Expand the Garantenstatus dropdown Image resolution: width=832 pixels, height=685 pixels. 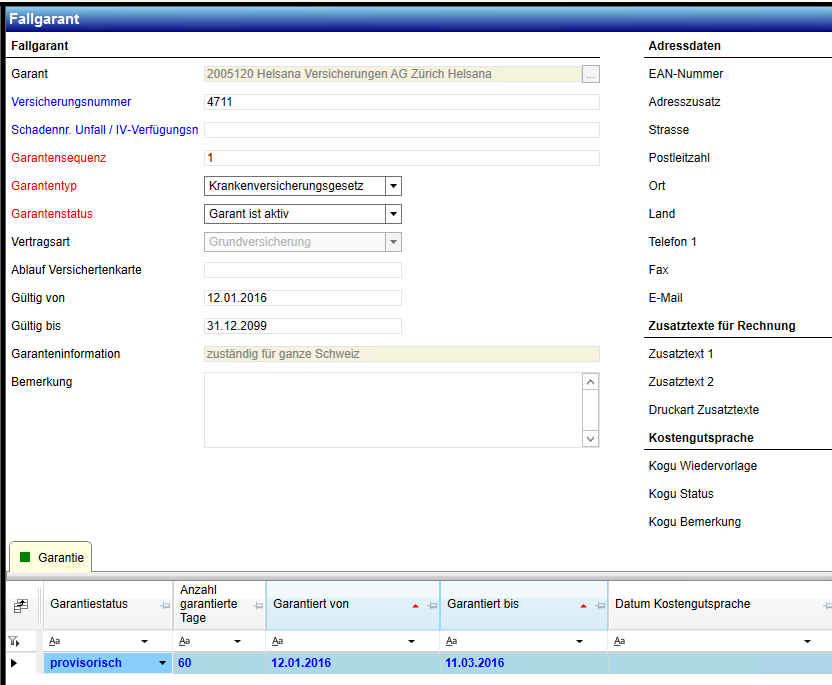[x=393, y=214]
